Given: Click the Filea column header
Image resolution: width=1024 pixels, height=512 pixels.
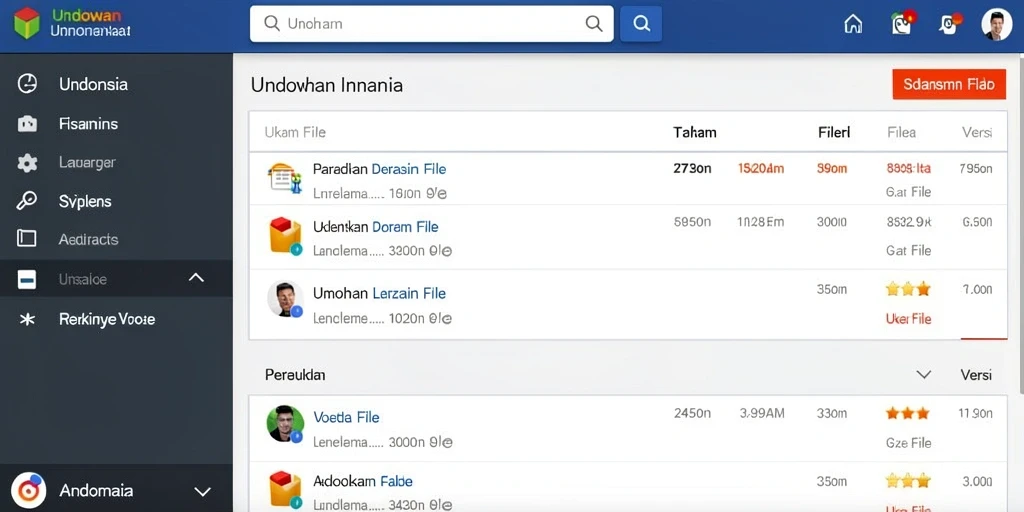Looking at the screenshot, I should click(901, 133).
